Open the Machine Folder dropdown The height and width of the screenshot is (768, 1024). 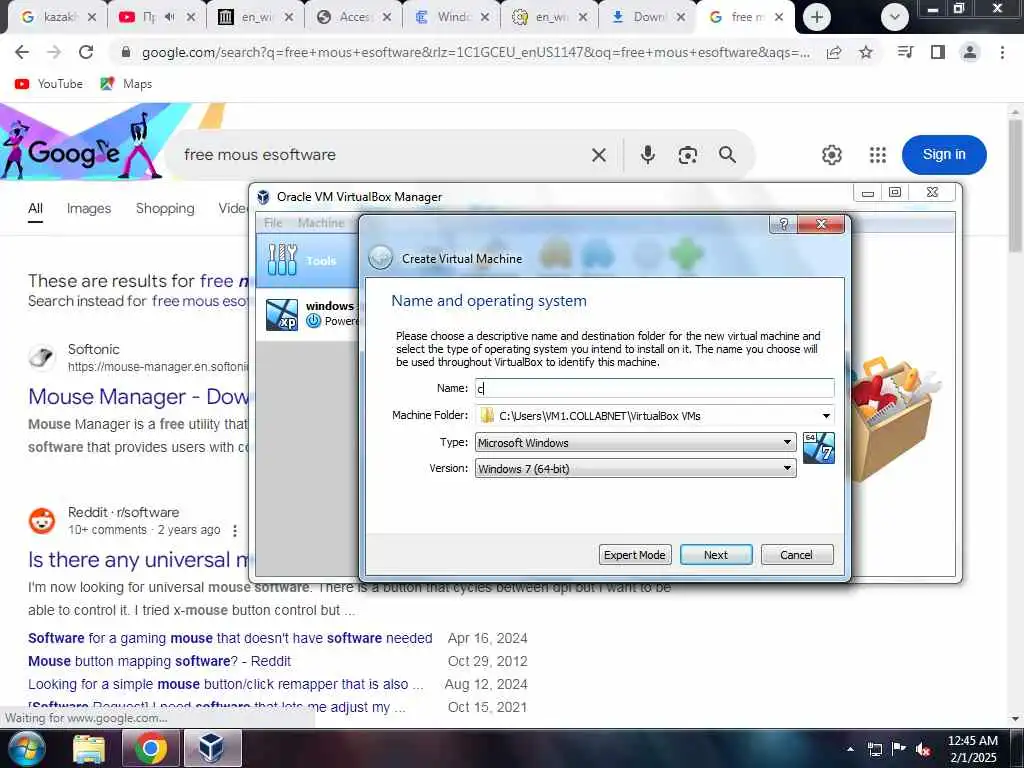pos(826,415)
